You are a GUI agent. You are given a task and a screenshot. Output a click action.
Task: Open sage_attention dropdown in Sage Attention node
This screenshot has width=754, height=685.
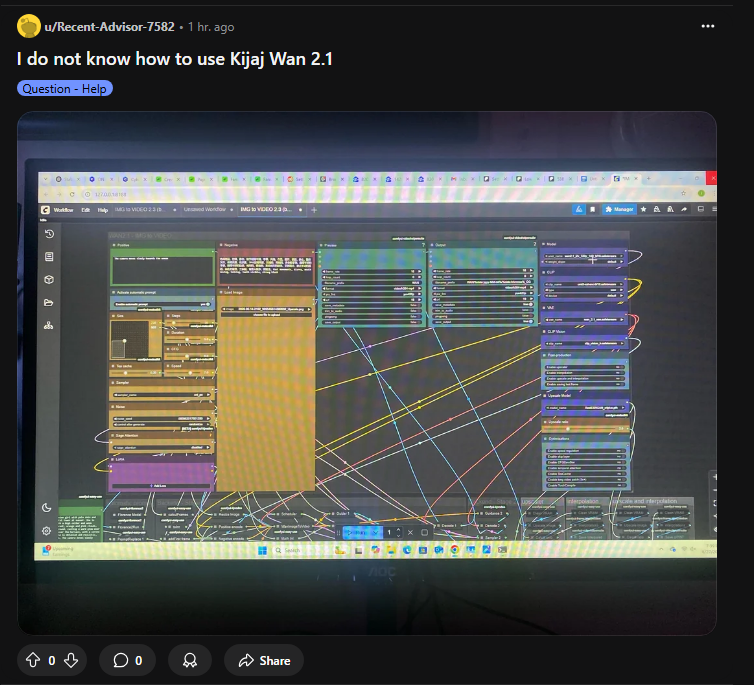(x=162, y=448)
